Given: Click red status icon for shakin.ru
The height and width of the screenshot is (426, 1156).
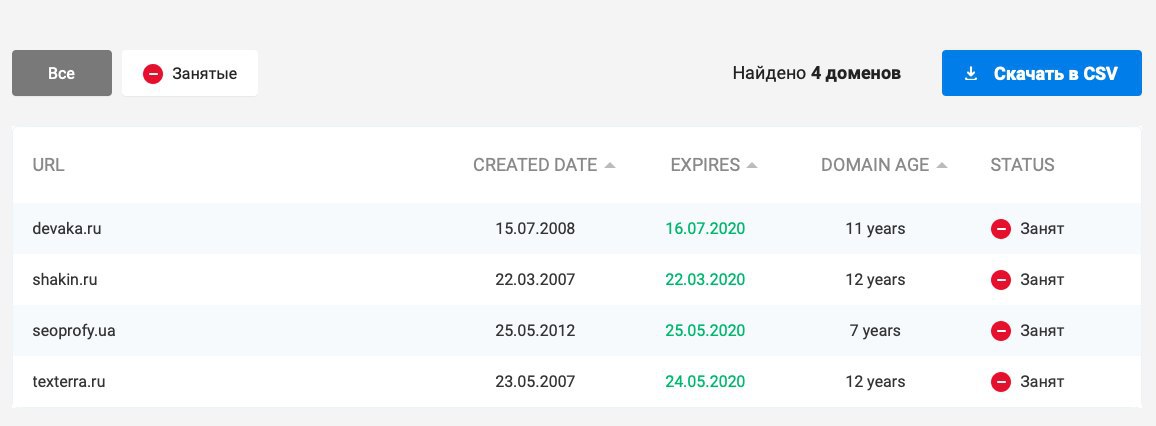Looking at the screenshot, I should pos(1000,280).
